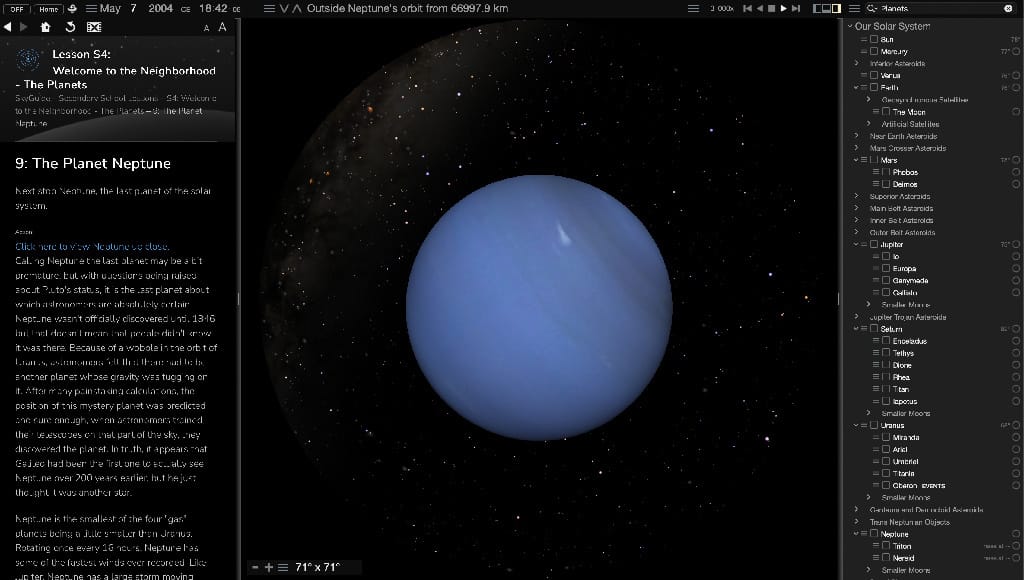Clear the Planets search field
The height and width of the screenshot is (580, 1024).
tap(1008, 8)
